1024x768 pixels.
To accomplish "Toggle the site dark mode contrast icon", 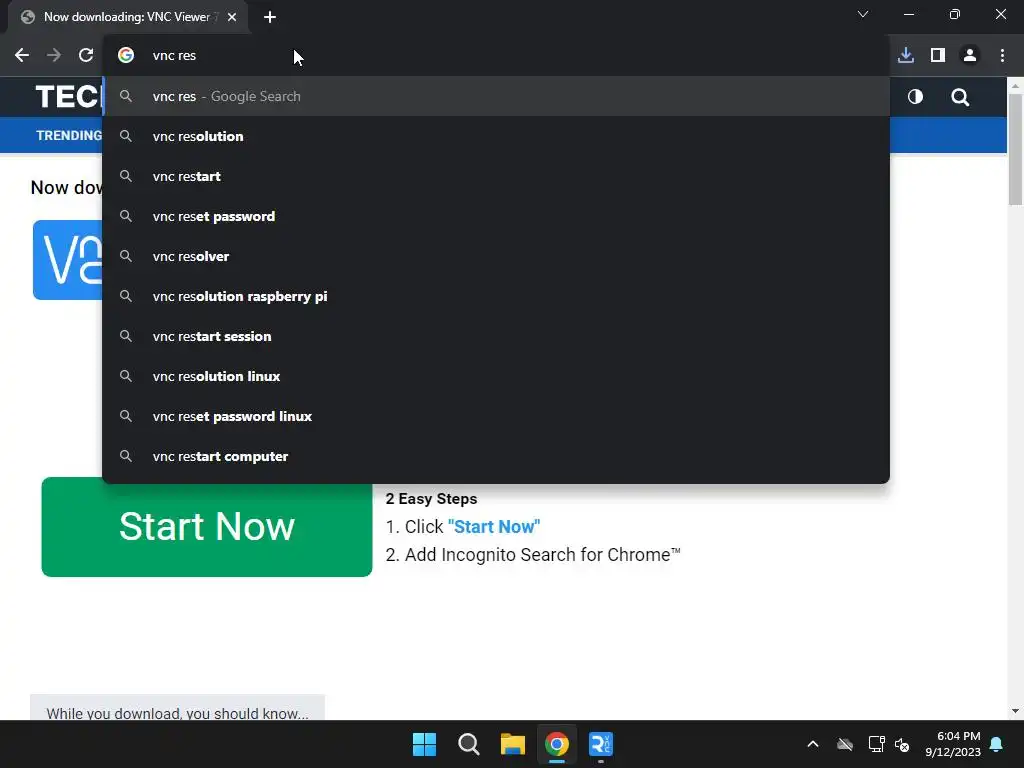I will tap(916, 97).
